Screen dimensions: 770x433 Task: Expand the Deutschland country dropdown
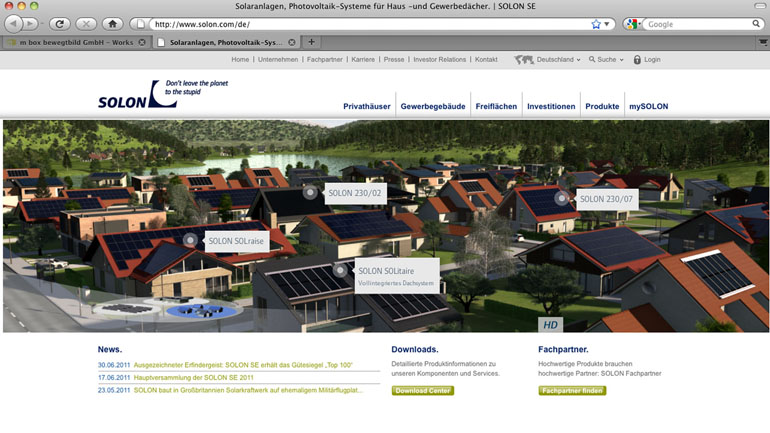(558, 59)
